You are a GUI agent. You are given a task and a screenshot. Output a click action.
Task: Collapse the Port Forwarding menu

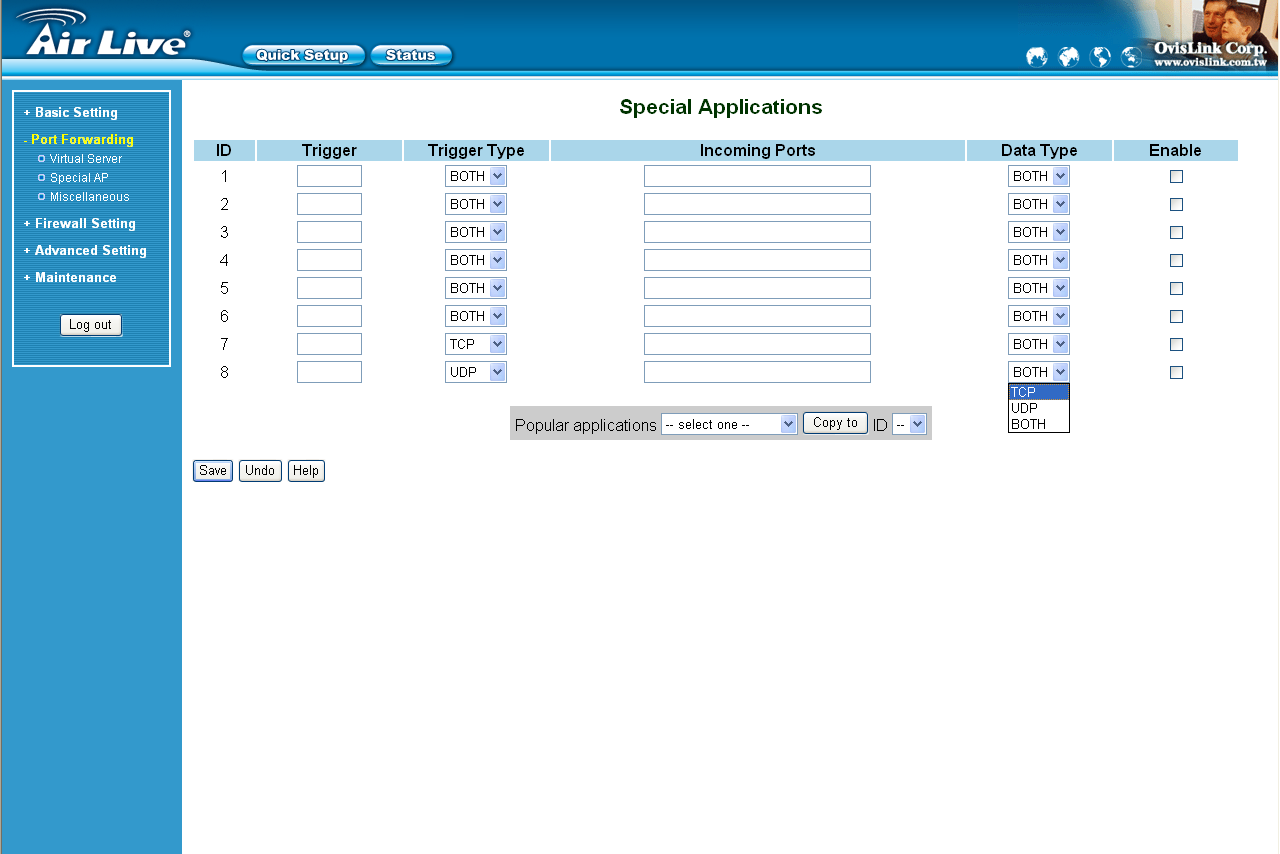79,140
